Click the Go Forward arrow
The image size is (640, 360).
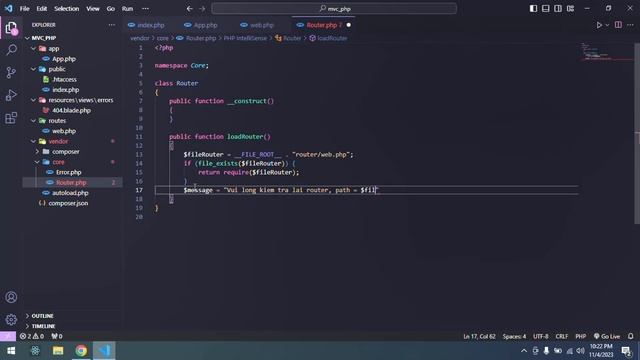[202, 9]
